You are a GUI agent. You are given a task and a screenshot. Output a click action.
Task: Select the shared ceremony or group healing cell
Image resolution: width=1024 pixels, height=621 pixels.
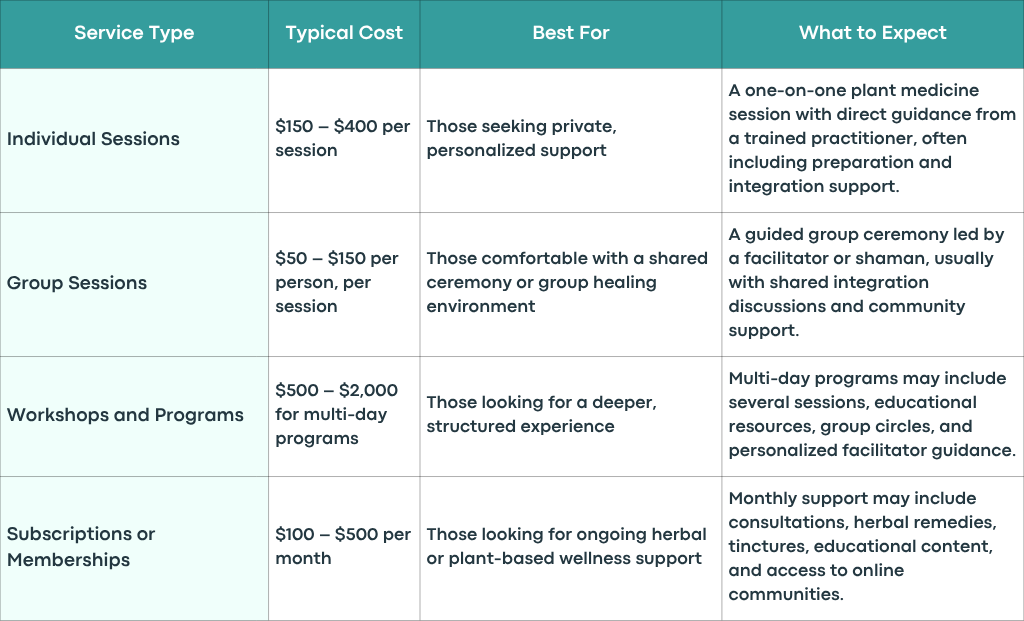click(x=568, y=282)
